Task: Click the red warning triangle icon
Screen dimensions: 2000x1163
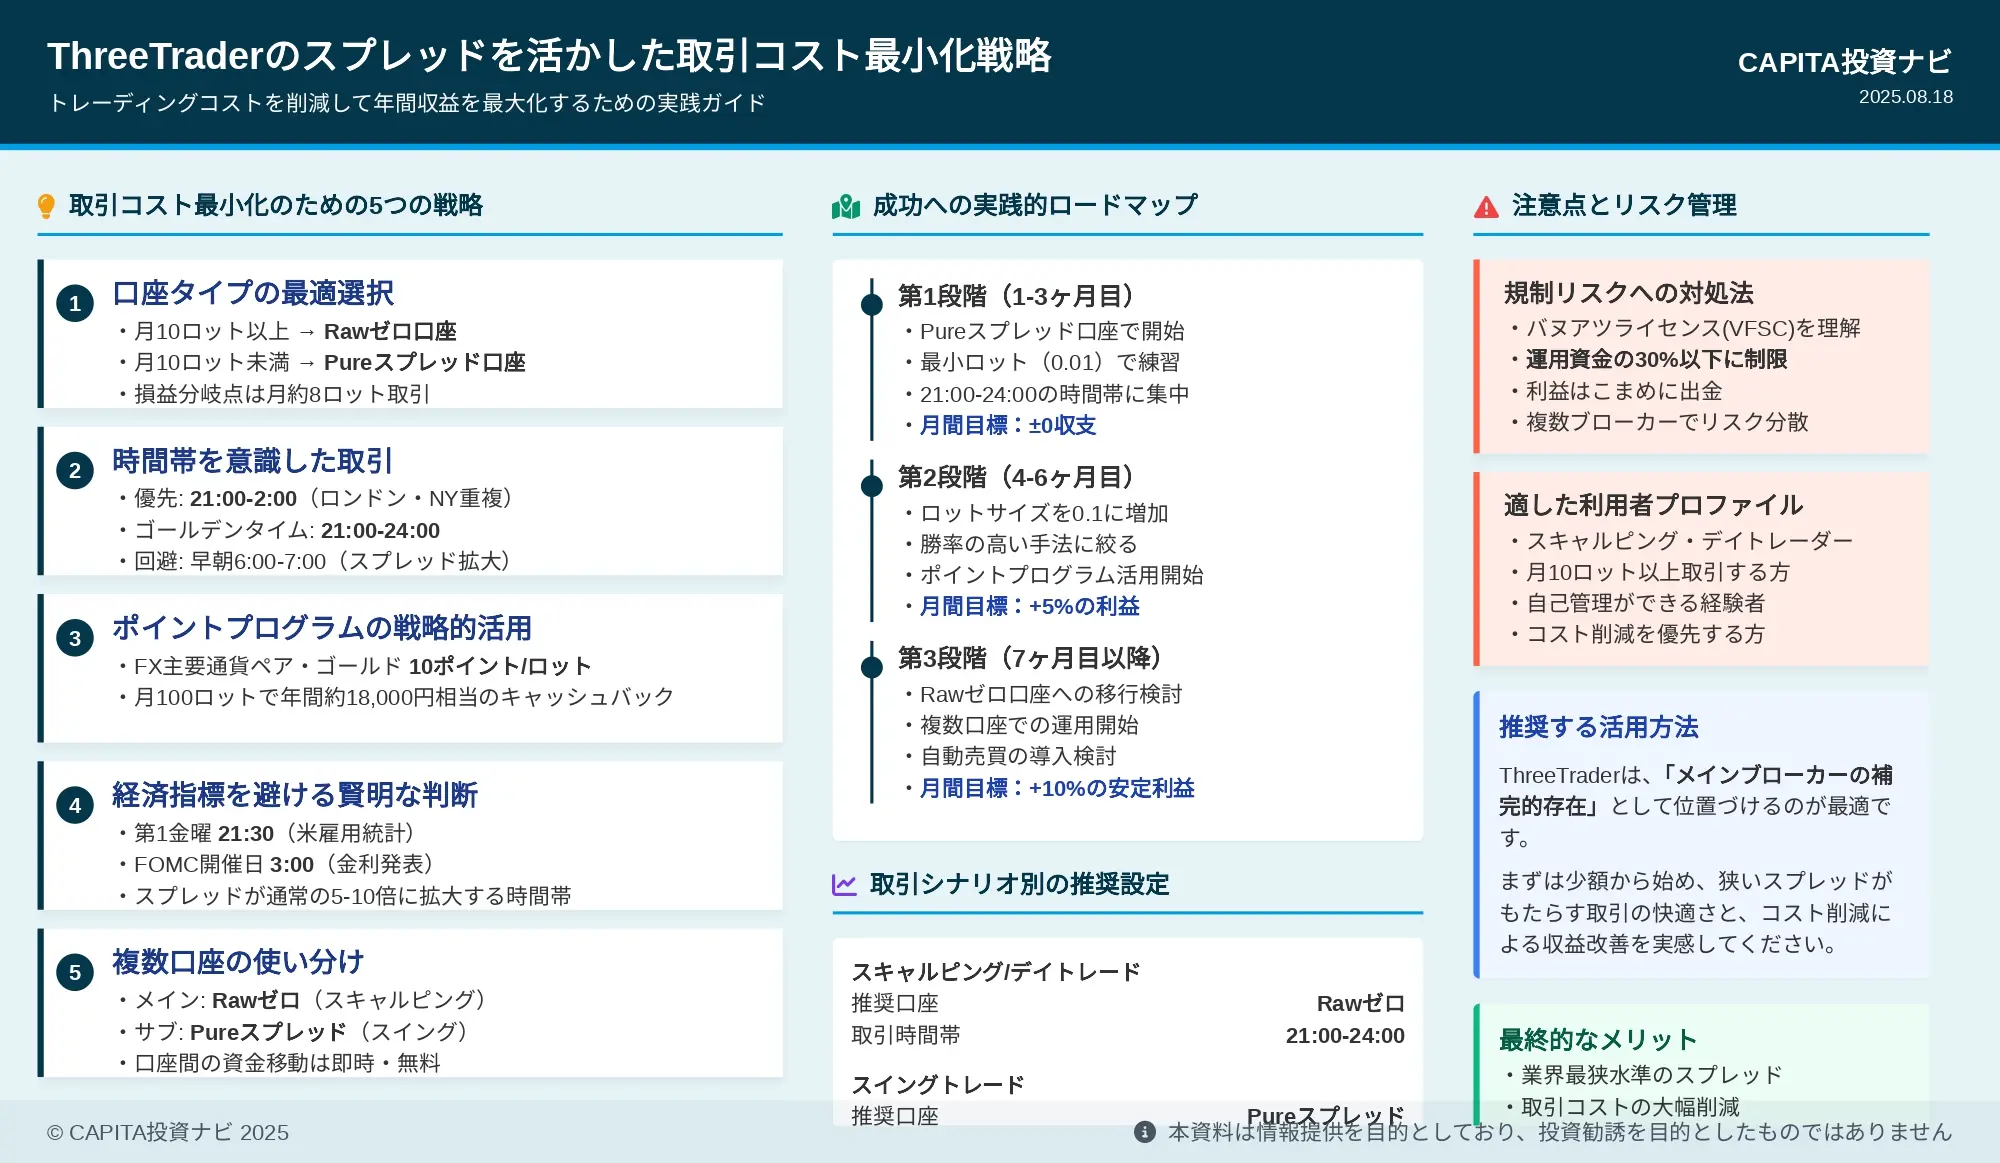Action: click(1487, 207)
